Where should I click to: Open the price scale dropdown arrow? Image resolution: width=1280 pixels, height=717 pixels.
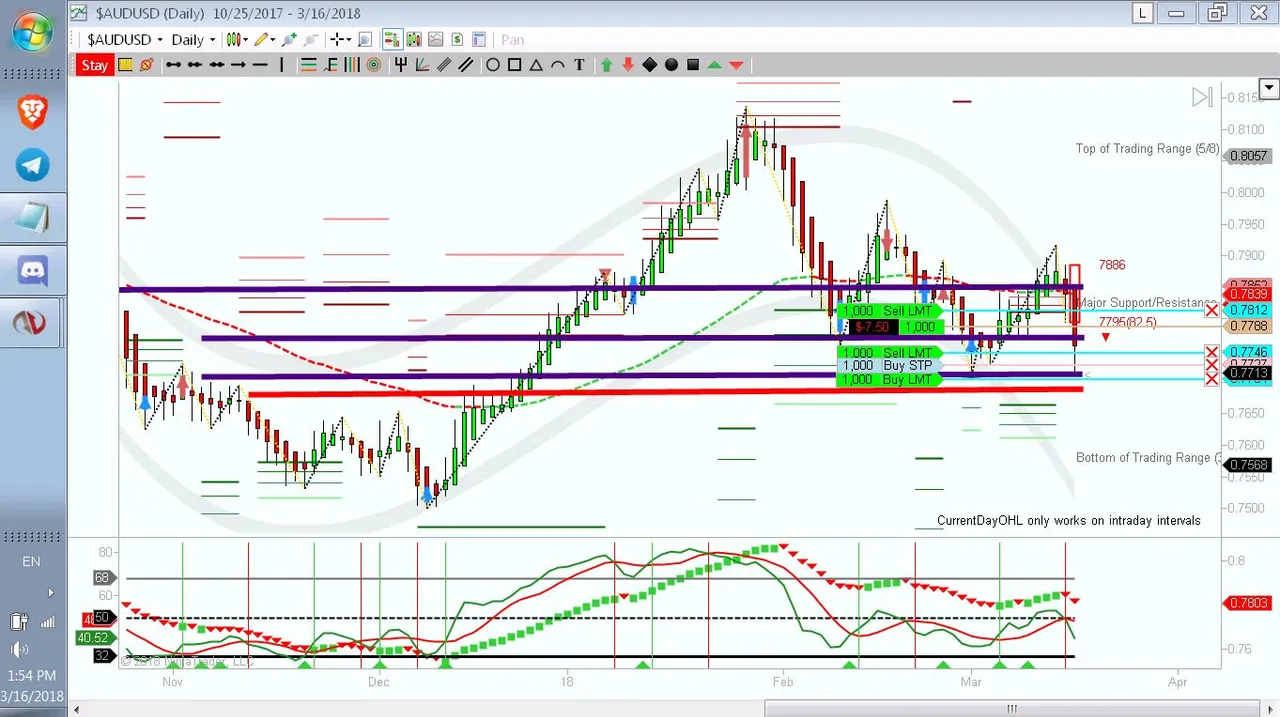[1270, 89]
